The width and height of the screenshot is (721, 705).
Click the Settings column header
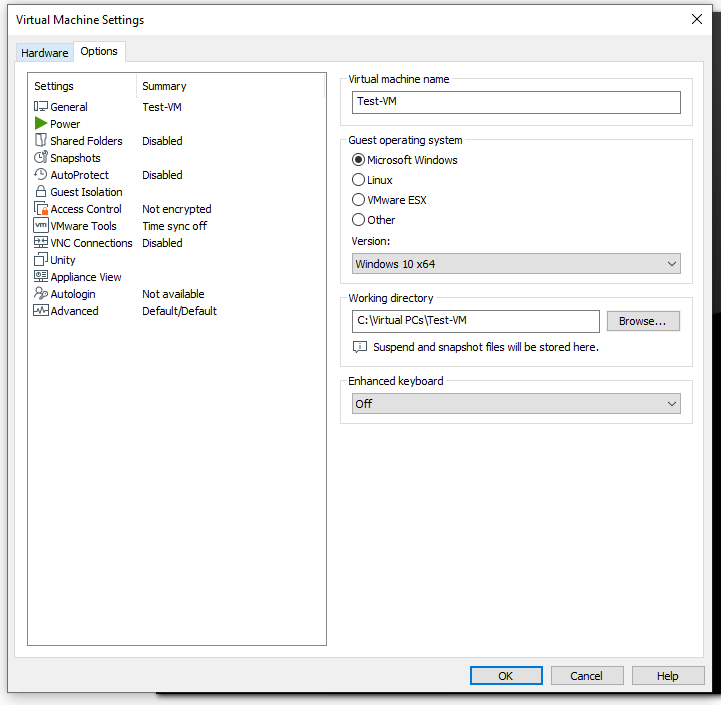pos(54,86)
